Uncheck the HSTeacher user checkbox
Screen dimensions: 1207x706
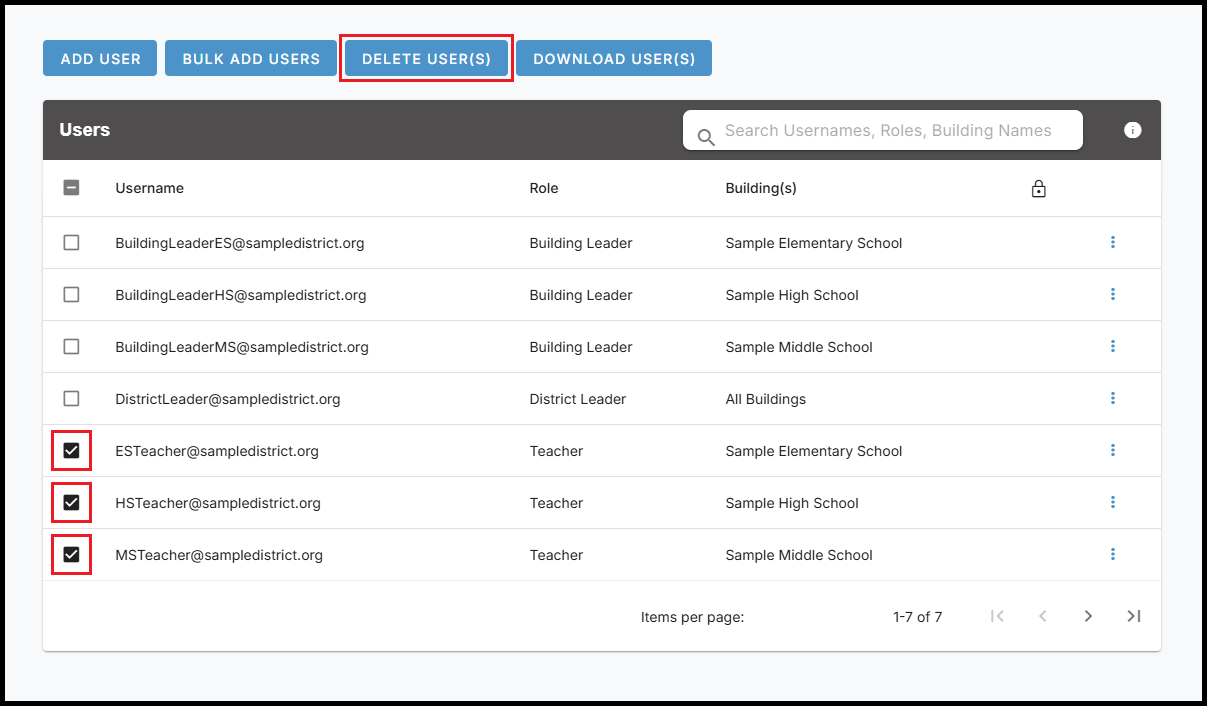click(71, 502)
